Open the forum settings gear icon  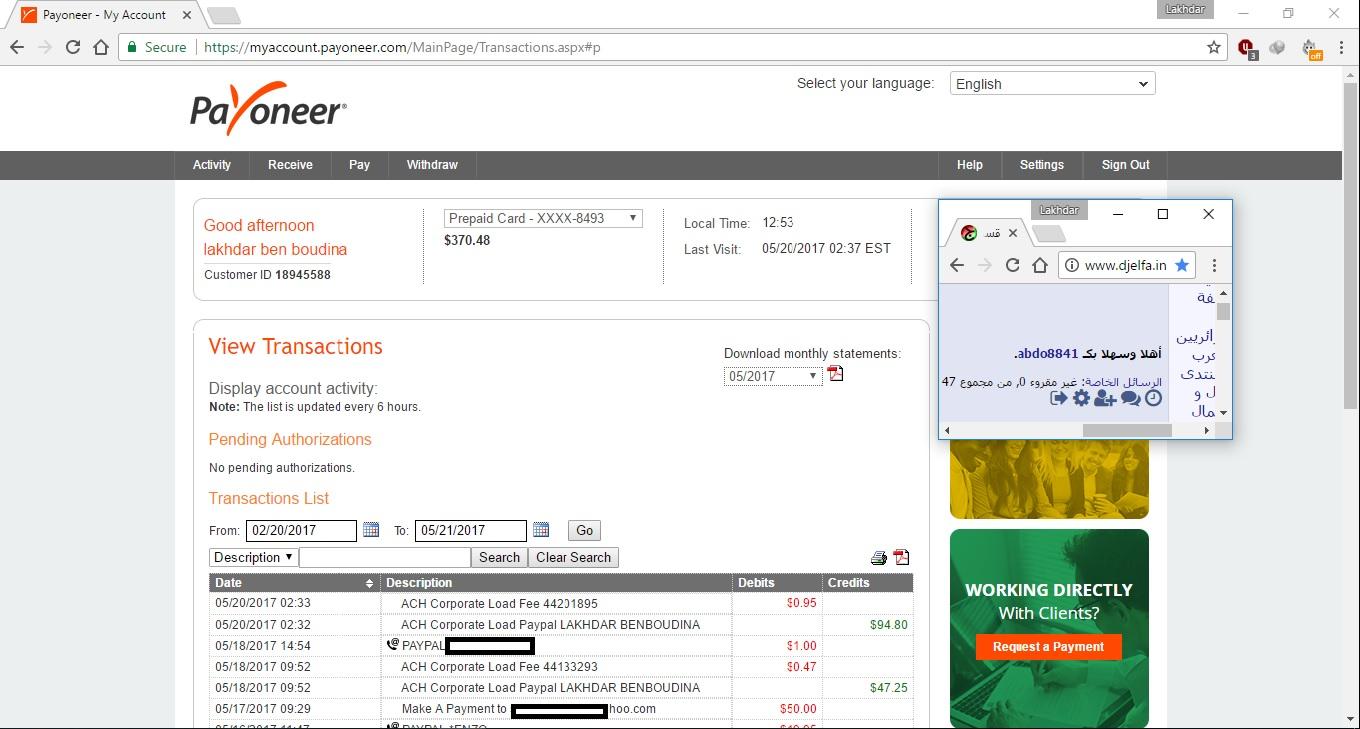pos(1081,398)
